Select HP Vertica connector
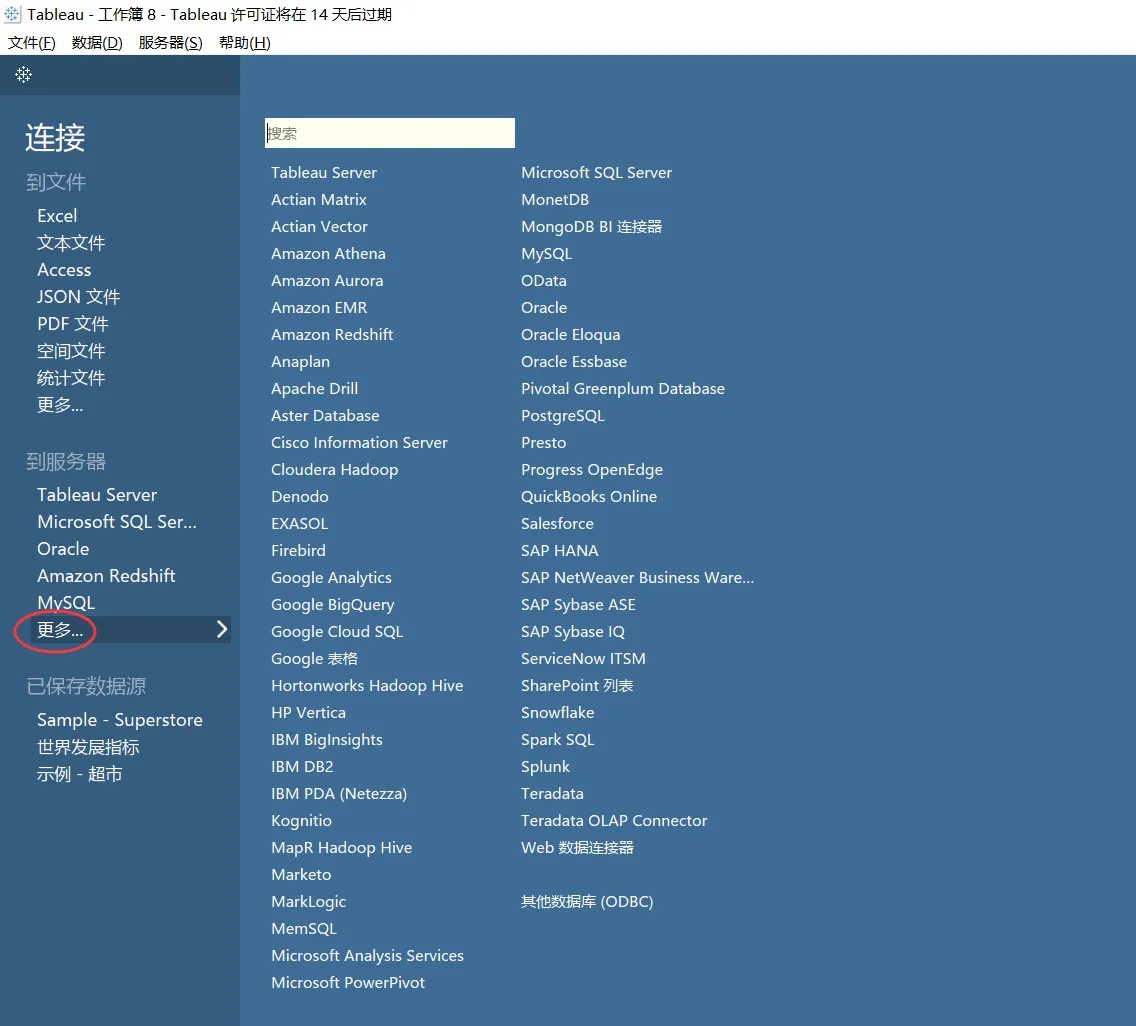Image resolution: width=1136 pixels, height=1026 pixels. [309, 713]
